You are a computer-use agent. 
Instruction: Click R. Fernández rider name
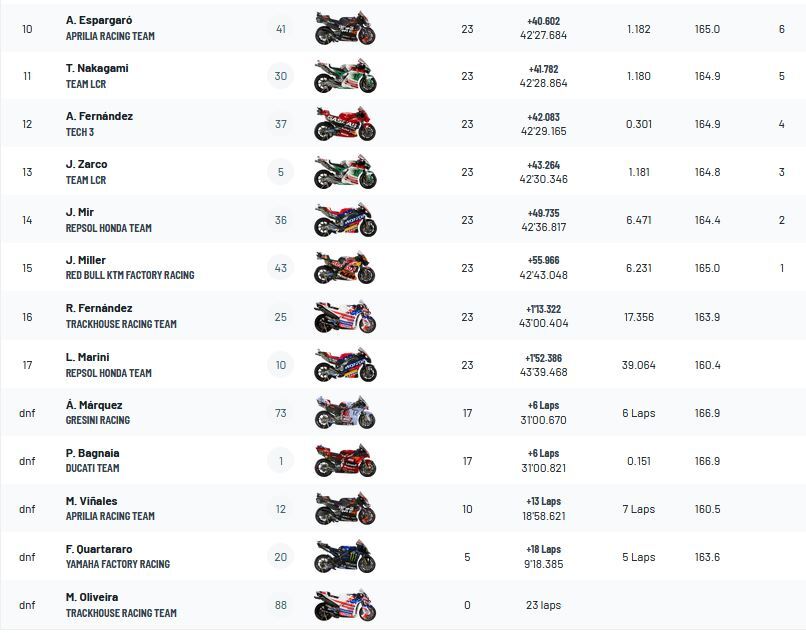coord(99,309)
